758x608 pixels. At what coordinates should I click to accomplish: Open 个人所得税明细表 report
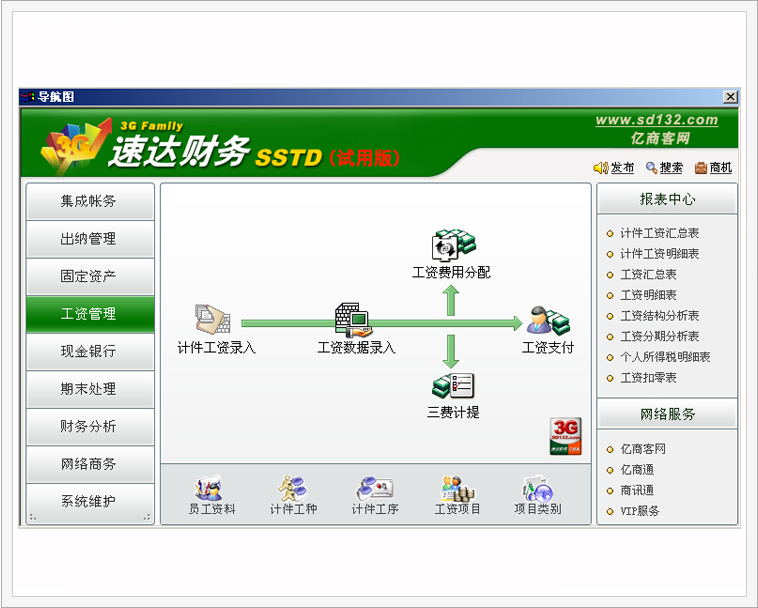coord(665,358)
